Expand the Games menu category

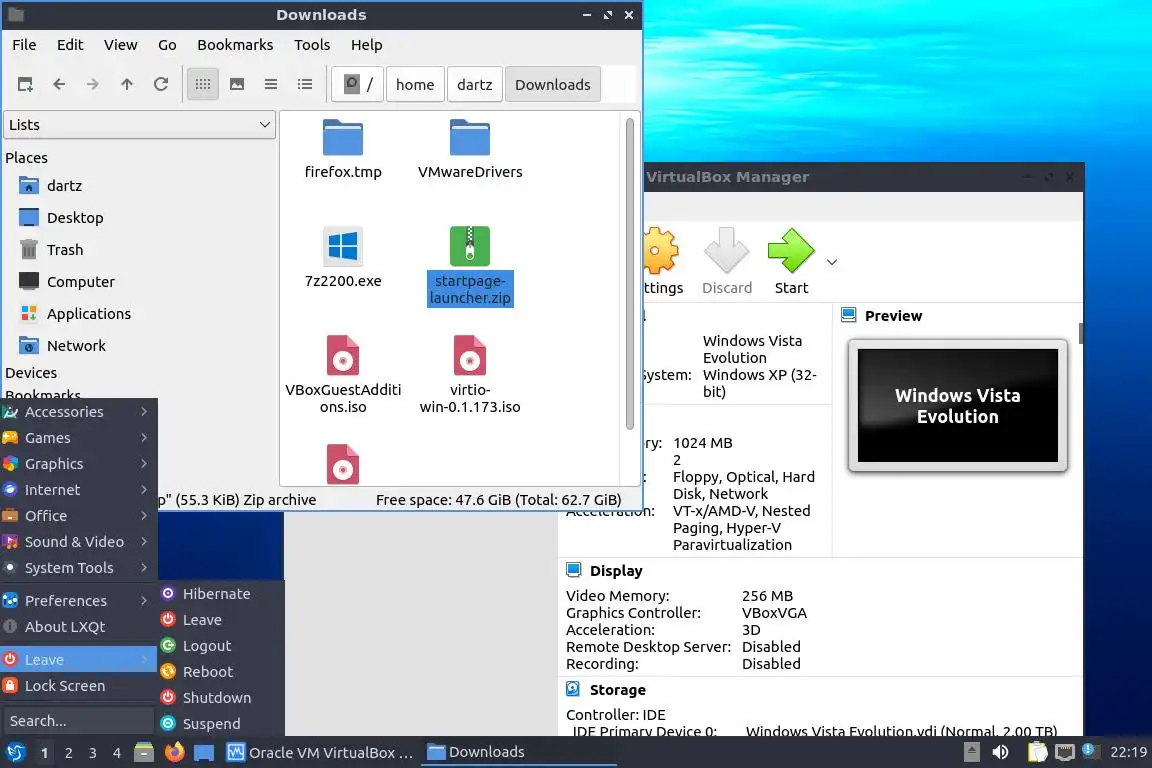[x=79, y=438]
